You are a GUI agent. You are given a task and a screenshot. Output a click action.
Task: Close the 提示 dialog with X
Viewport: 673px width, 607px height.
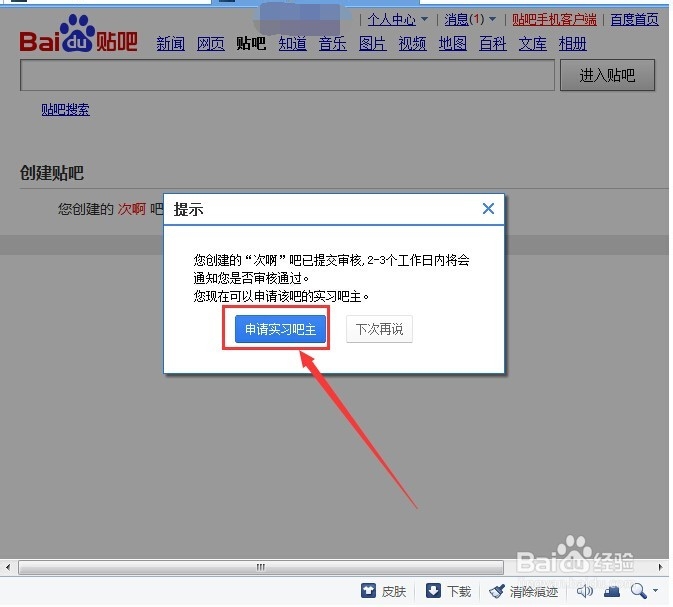[488, 209]
